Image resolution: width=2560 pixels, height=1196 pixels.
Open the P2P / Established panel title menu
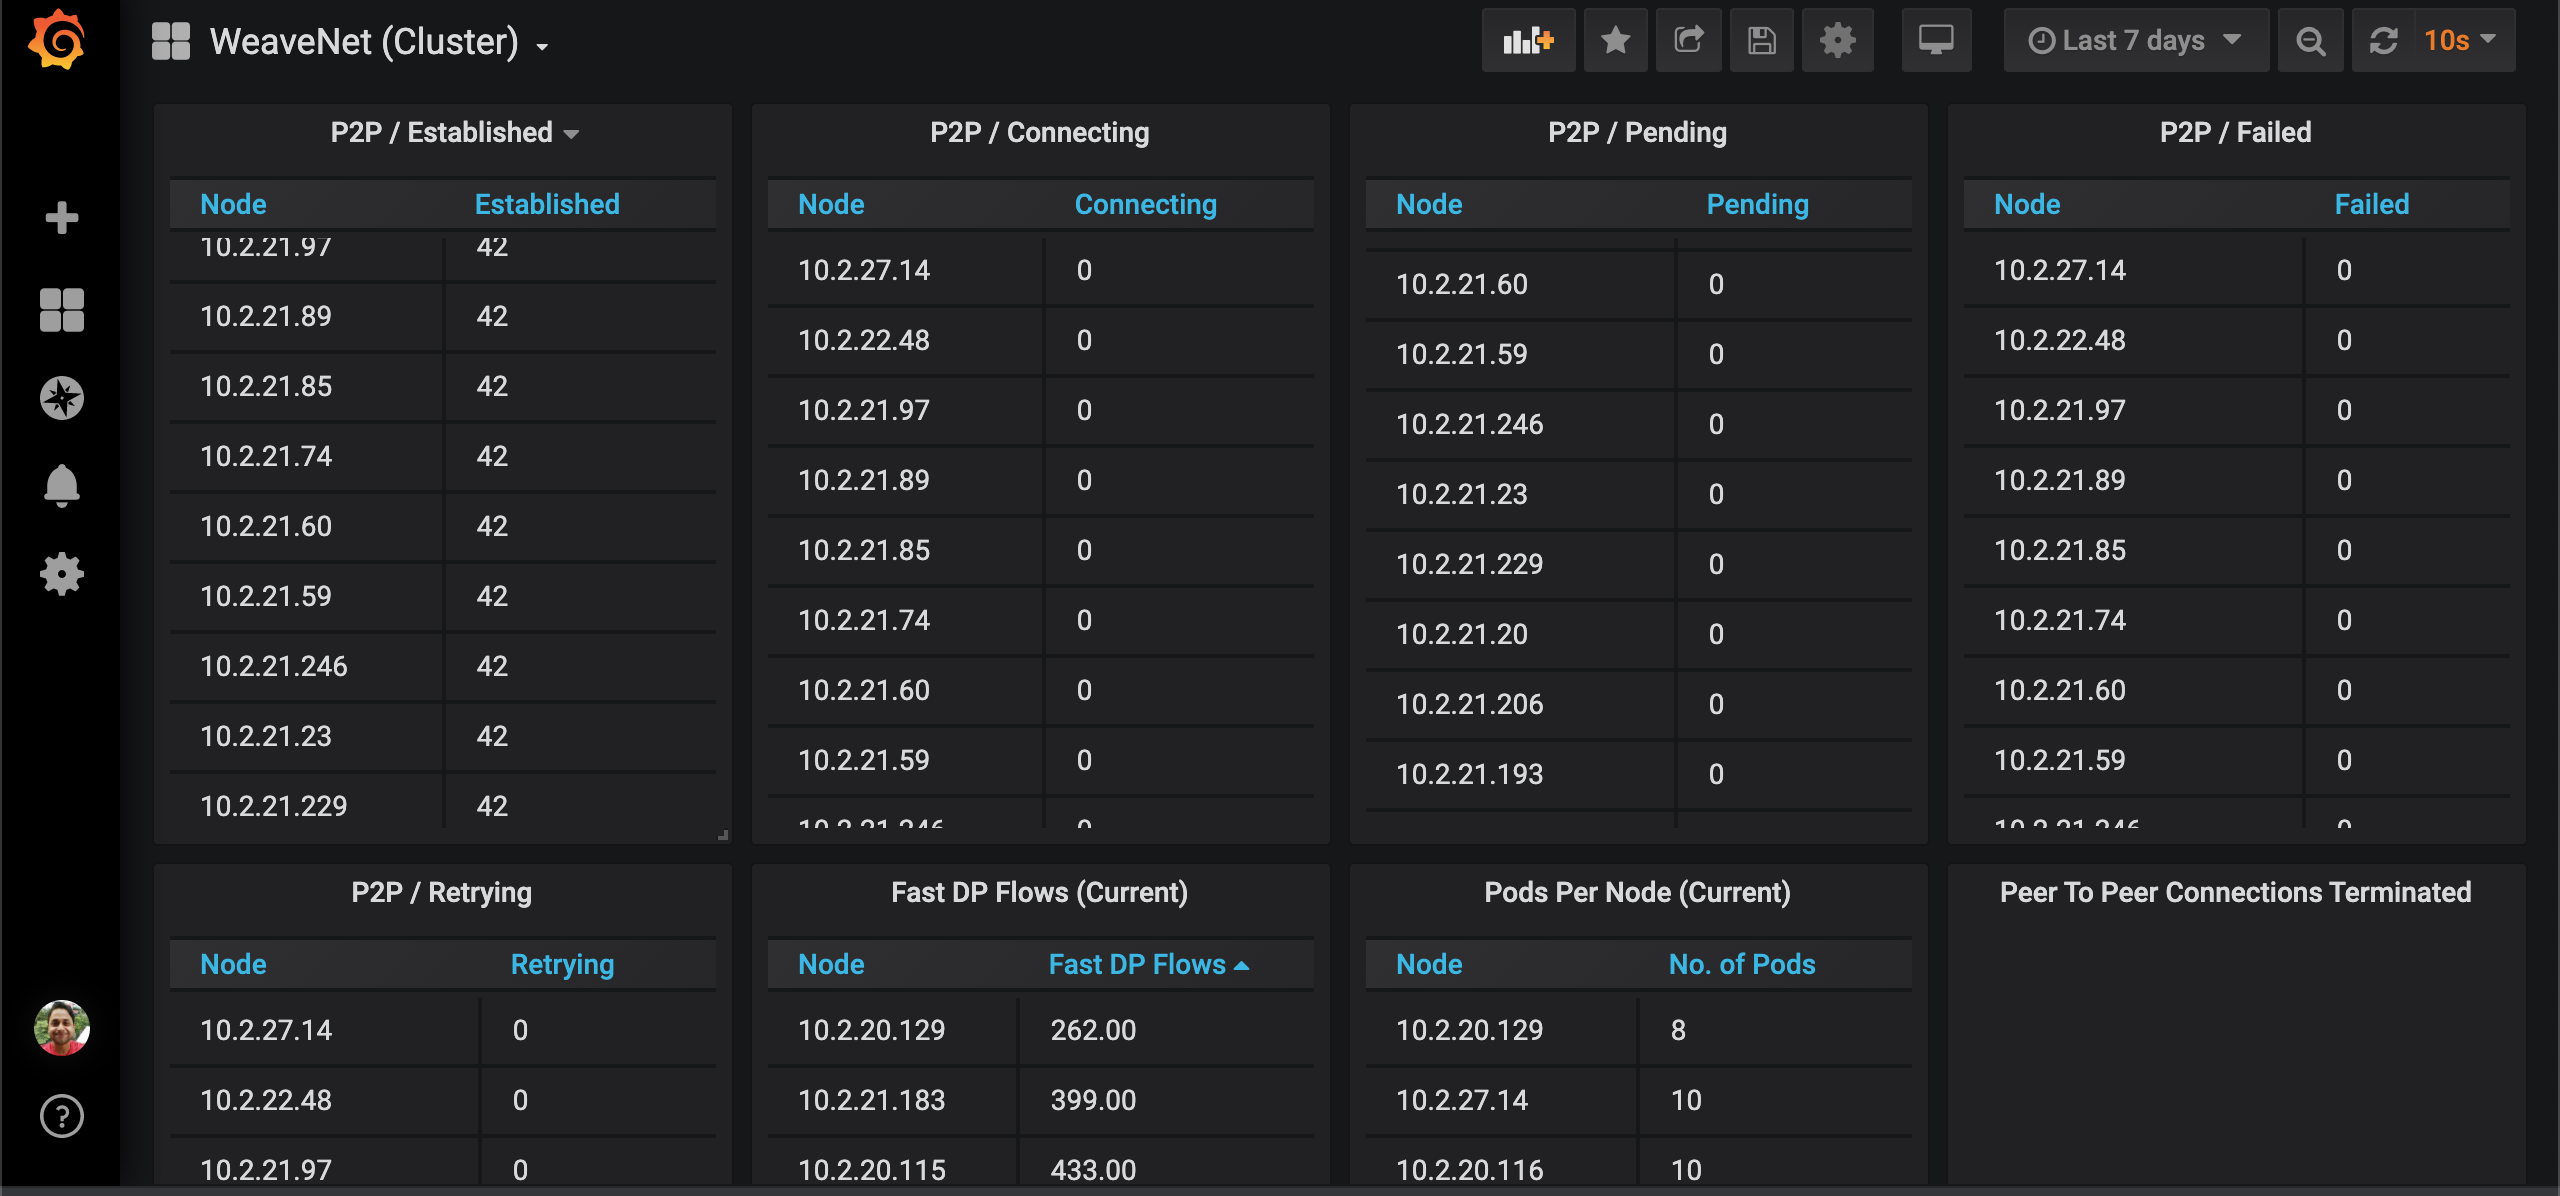point(454,133)
